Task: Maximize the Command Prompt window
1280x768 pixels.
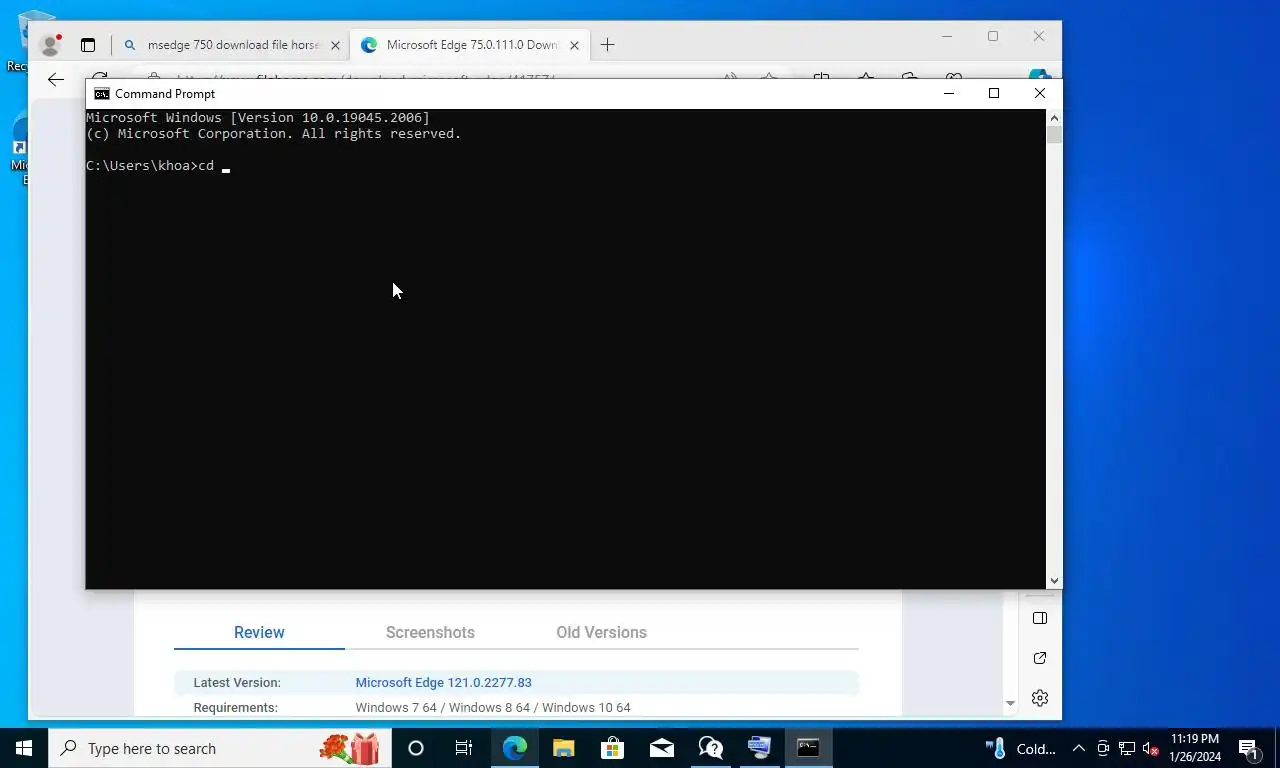Action: click(994, 93)
